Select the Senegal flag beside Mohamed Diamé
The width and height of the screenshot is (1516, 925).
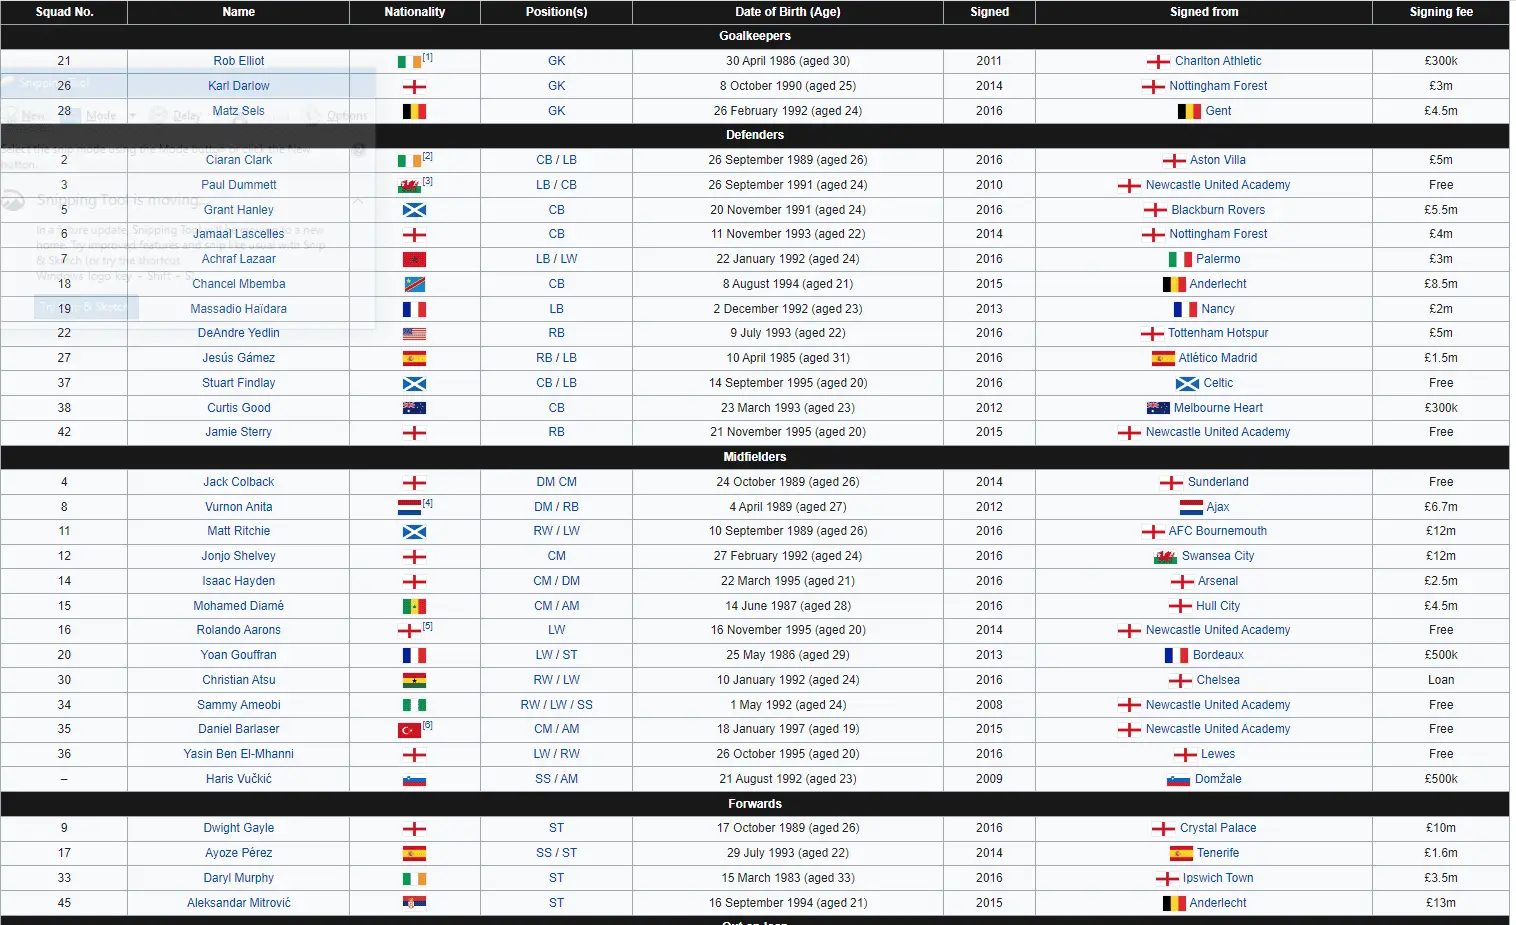pyautogui.click(x=414, y=607)
